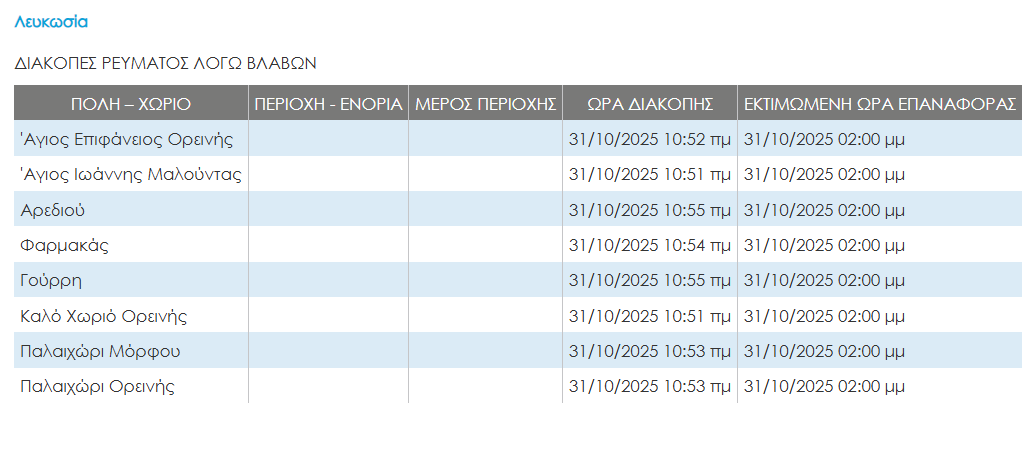The width and height of the screenshot is (1022, 455).
Task: Select the Άγιος Ιωάννης Μαλούντας row
Action: [131, 175]
